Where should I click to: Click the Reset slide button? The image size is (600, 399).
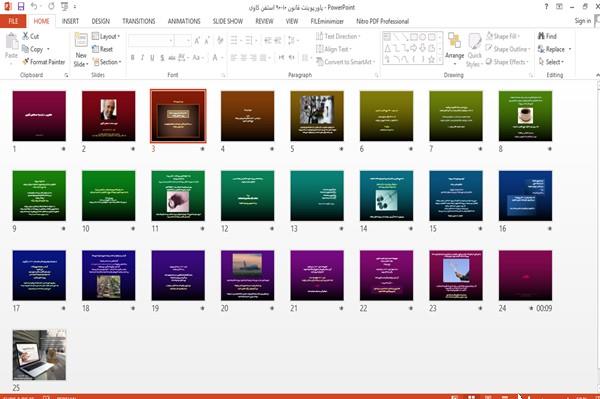[102, 49]
